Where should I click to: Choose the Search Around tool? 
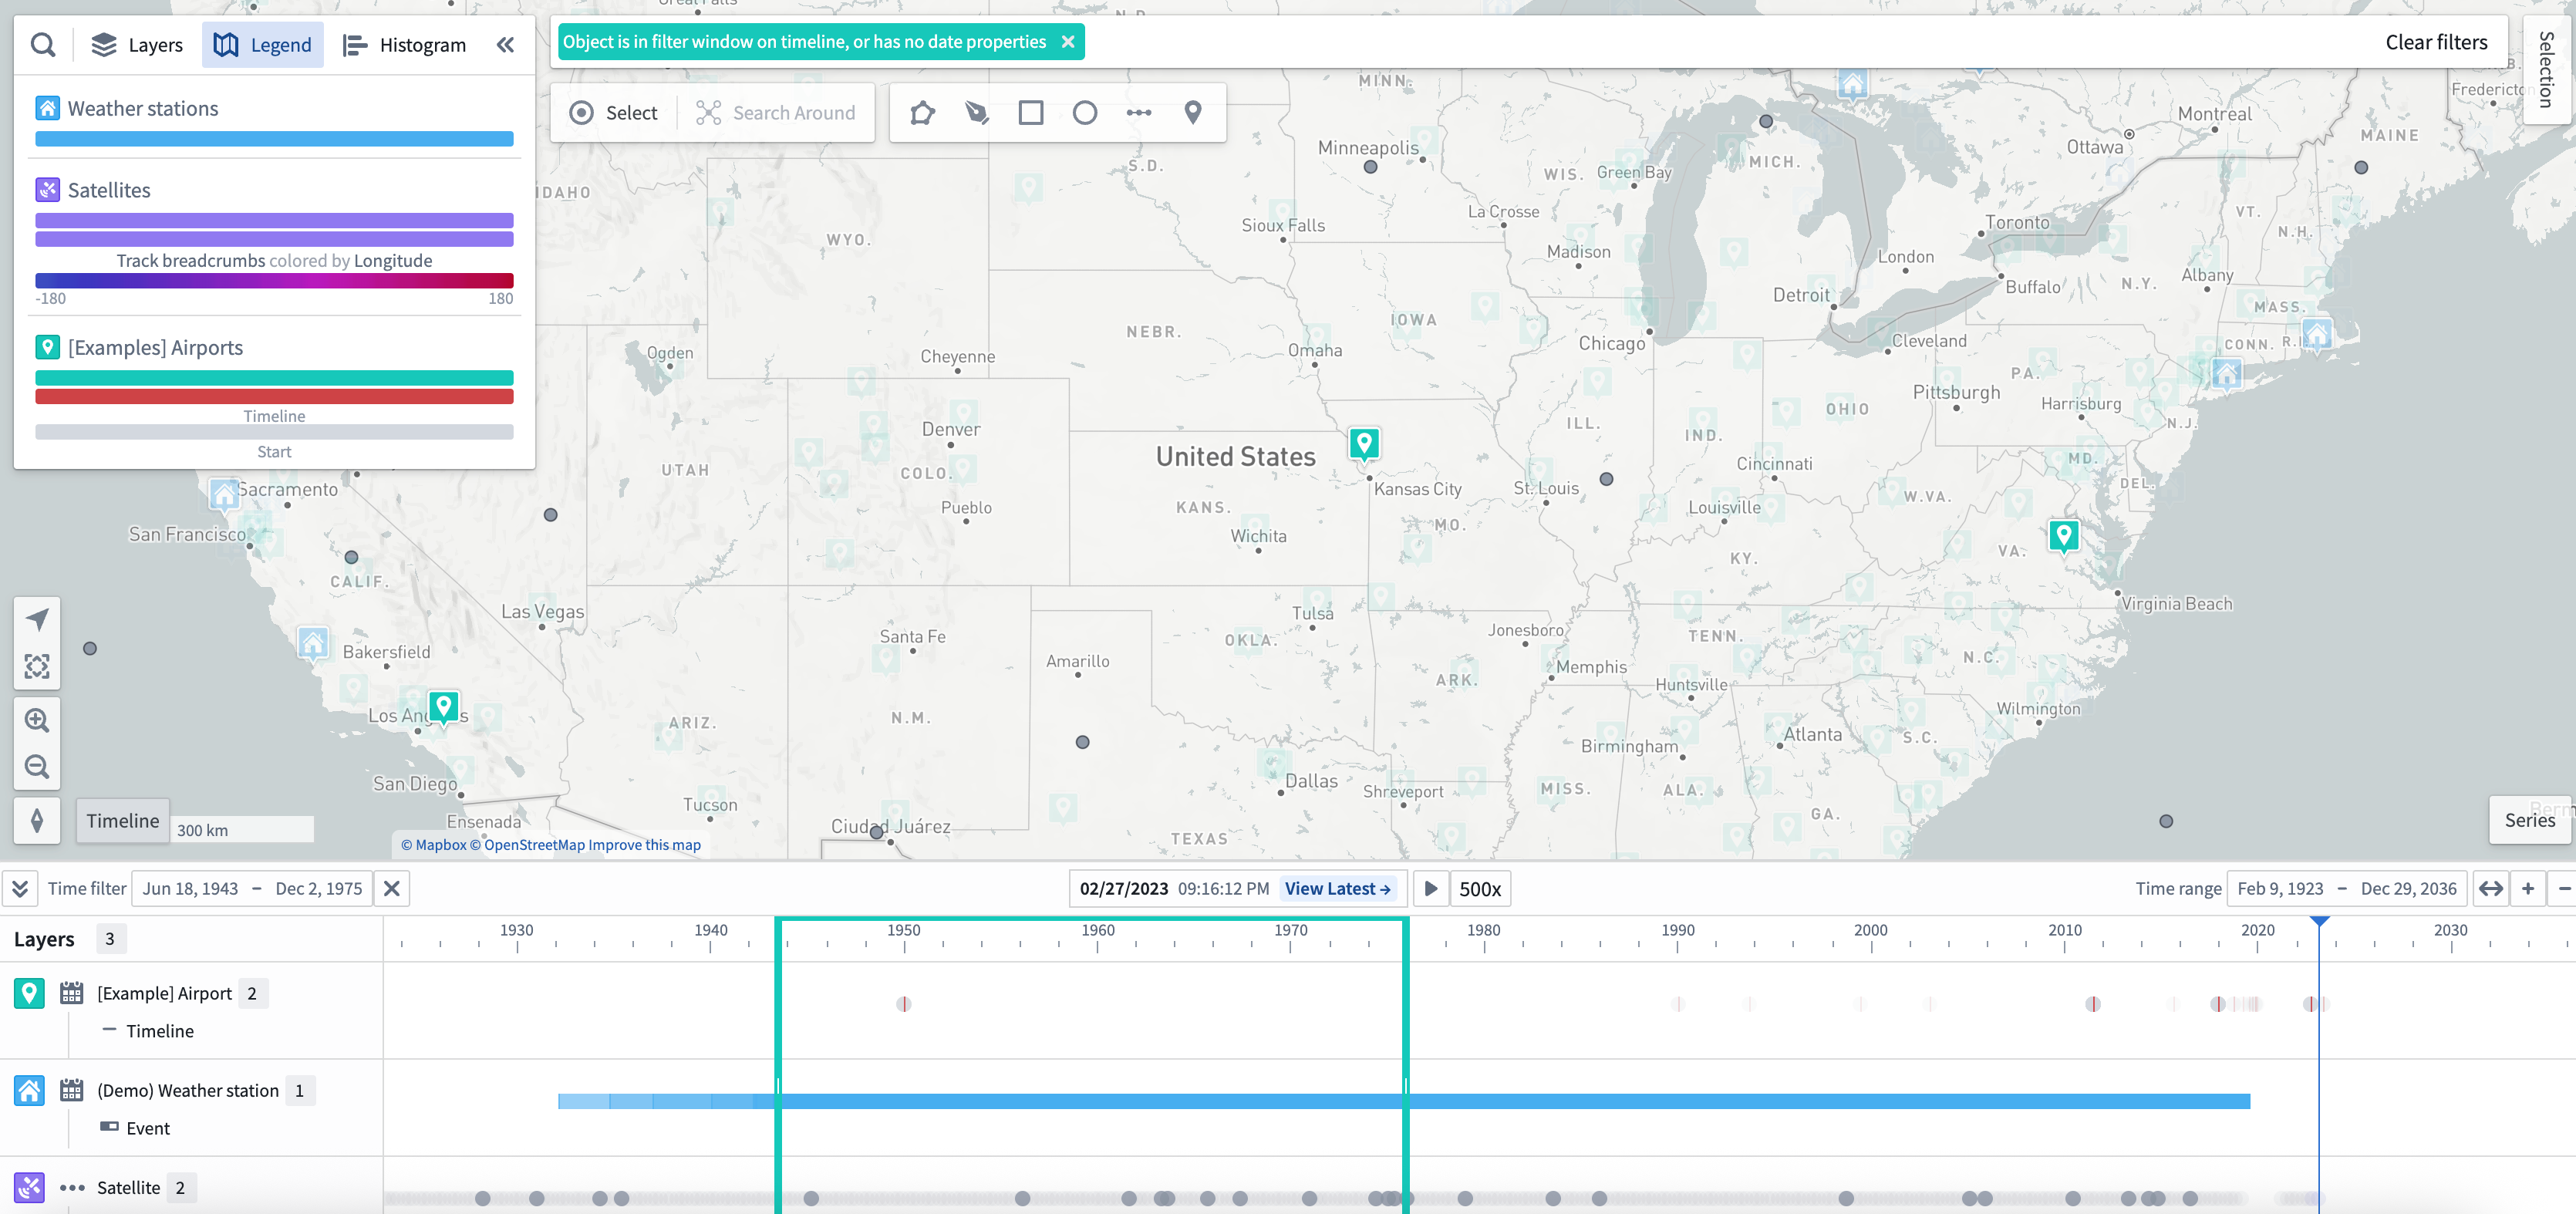(776, 113)
